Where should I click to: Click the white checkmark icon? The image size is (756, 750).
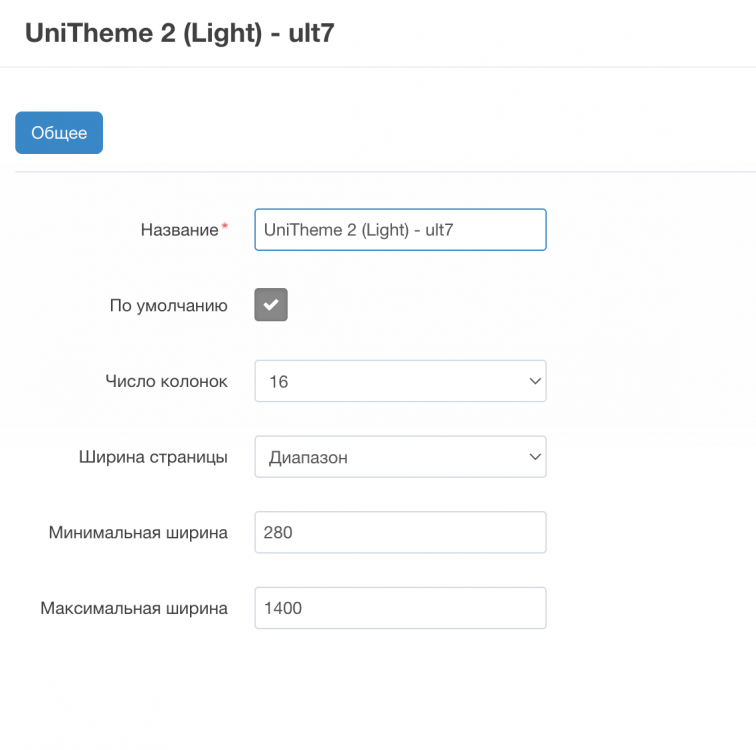pyautogui.click(x=271, y=305)
